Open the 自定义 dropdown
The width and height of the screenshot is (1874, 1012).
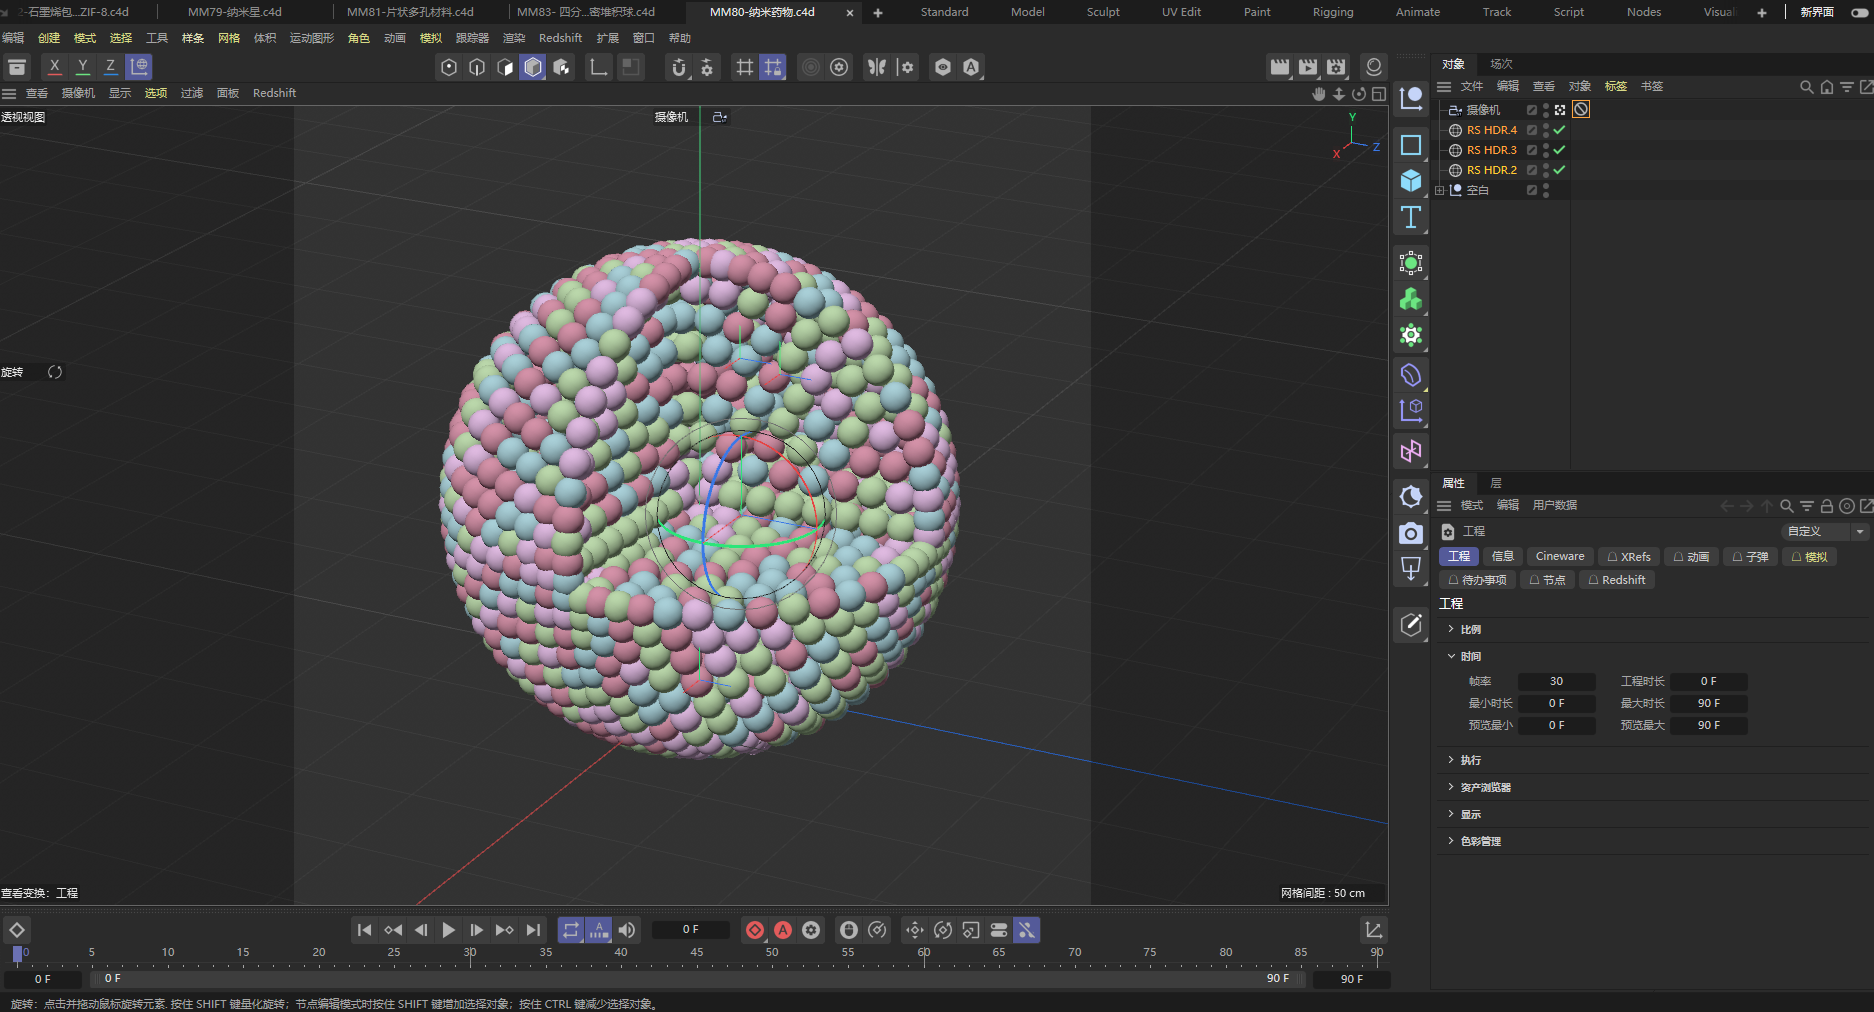click(x=1825, y=531)
